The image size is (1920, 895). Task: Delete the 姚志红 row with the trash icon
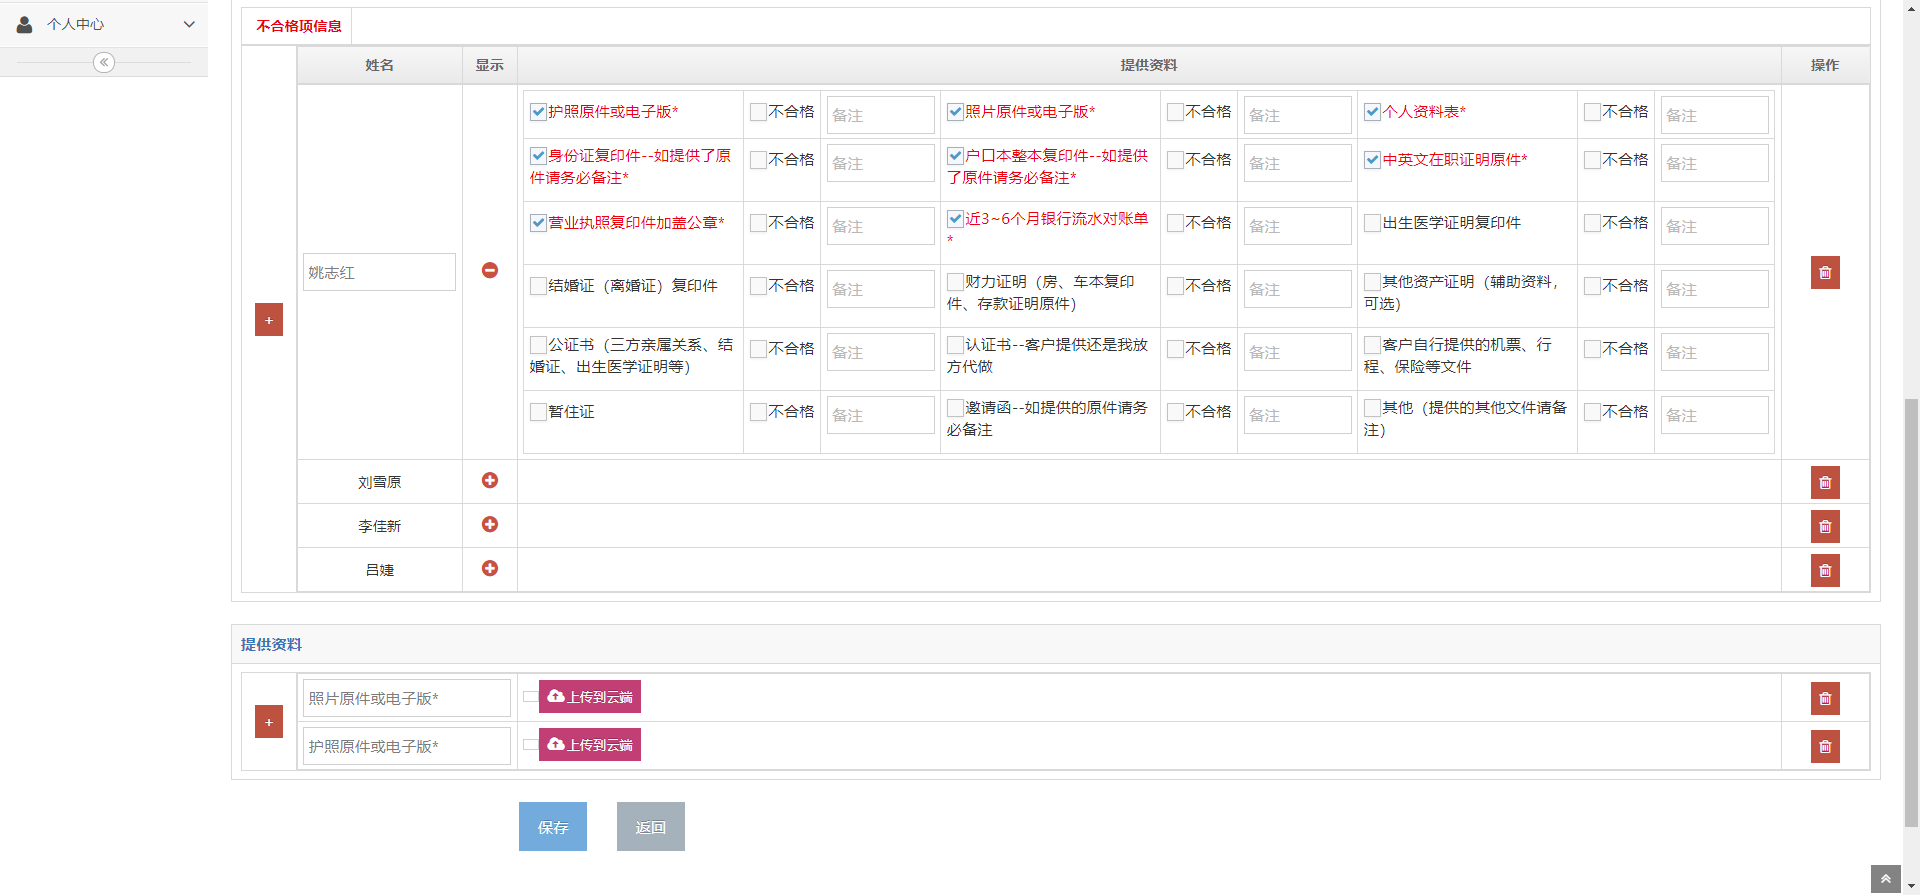pos(1825,272)
